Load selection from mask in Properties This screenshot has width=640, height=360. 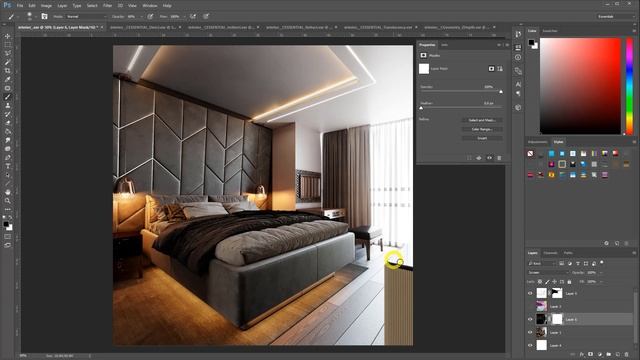[469, 158]
